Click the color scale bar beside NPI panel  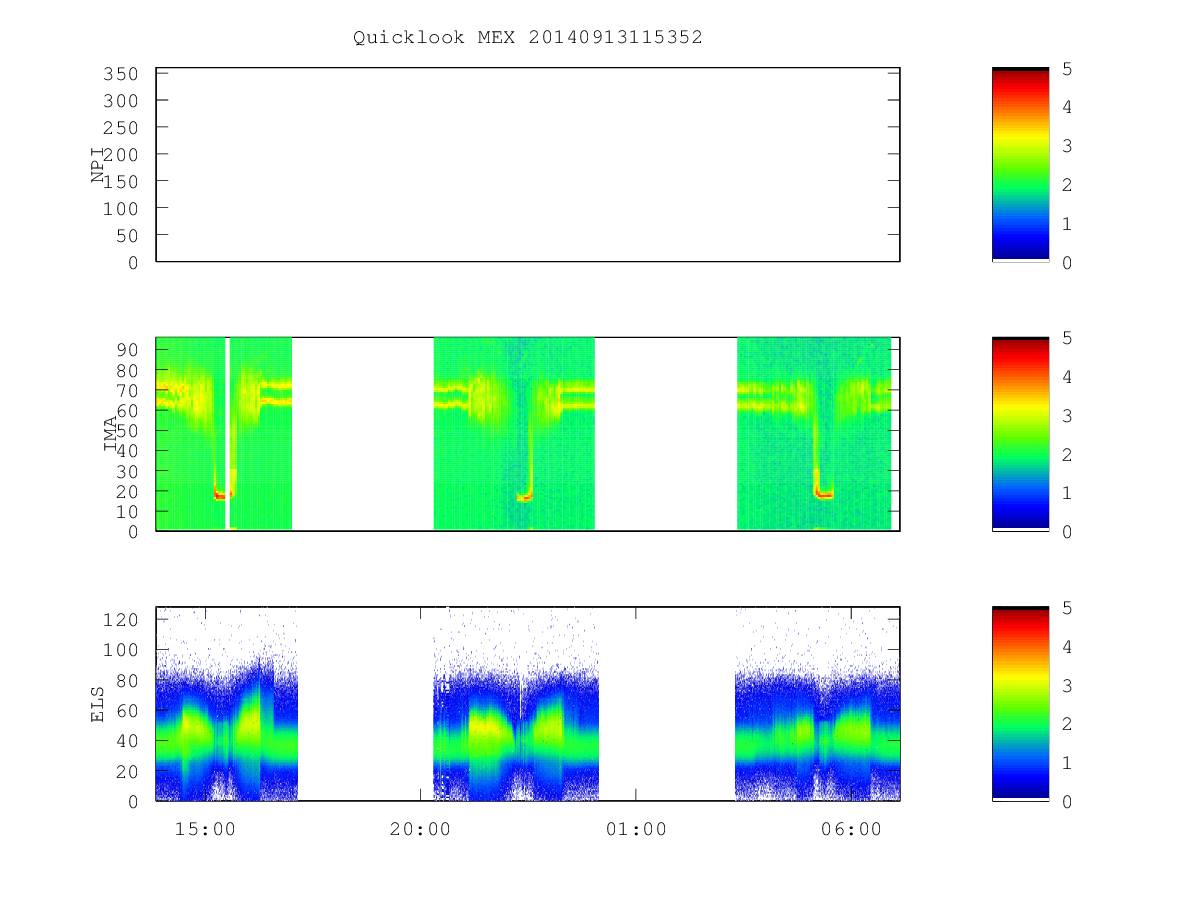click(1020, 164)
